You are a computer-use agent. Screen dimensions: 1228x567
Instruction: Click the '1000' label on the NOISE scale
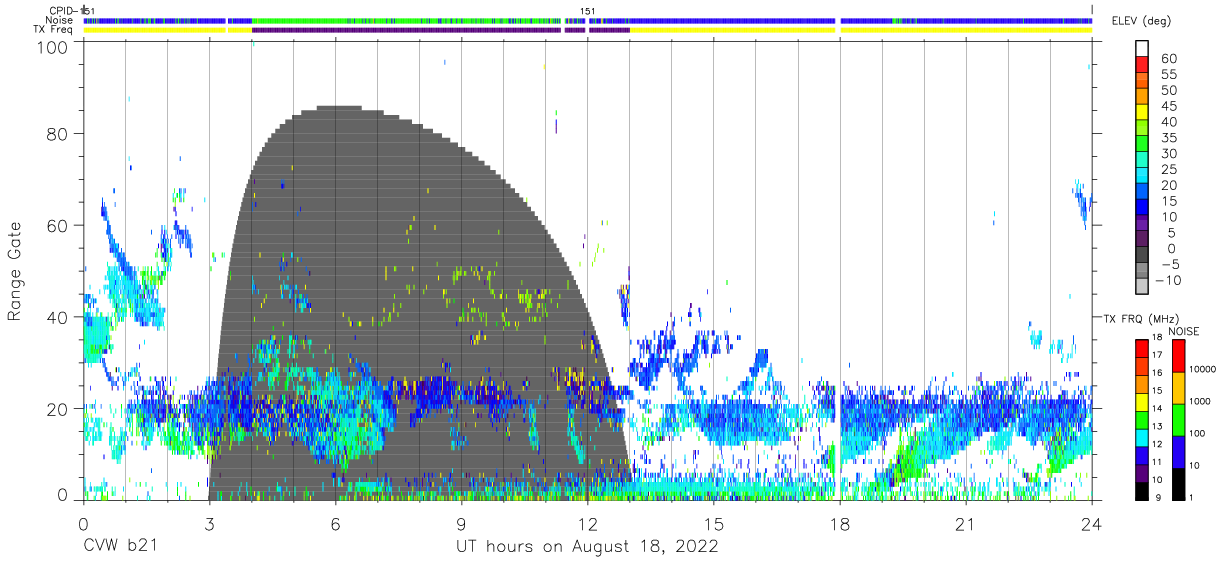[x=1202, y=403]
